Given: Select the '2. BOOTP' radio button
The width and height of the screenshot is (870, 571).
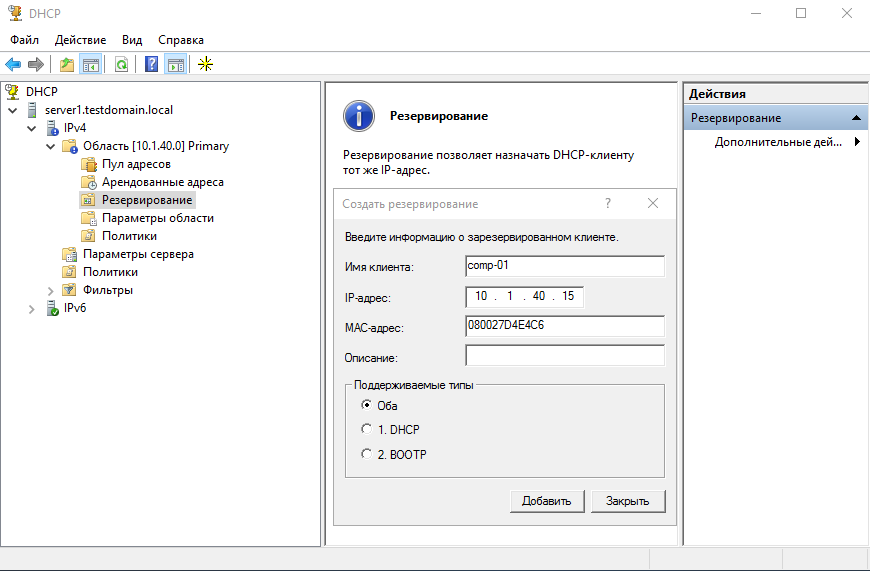Looking at the screenshot, I should pyautogui.click(x=367, y=454).
